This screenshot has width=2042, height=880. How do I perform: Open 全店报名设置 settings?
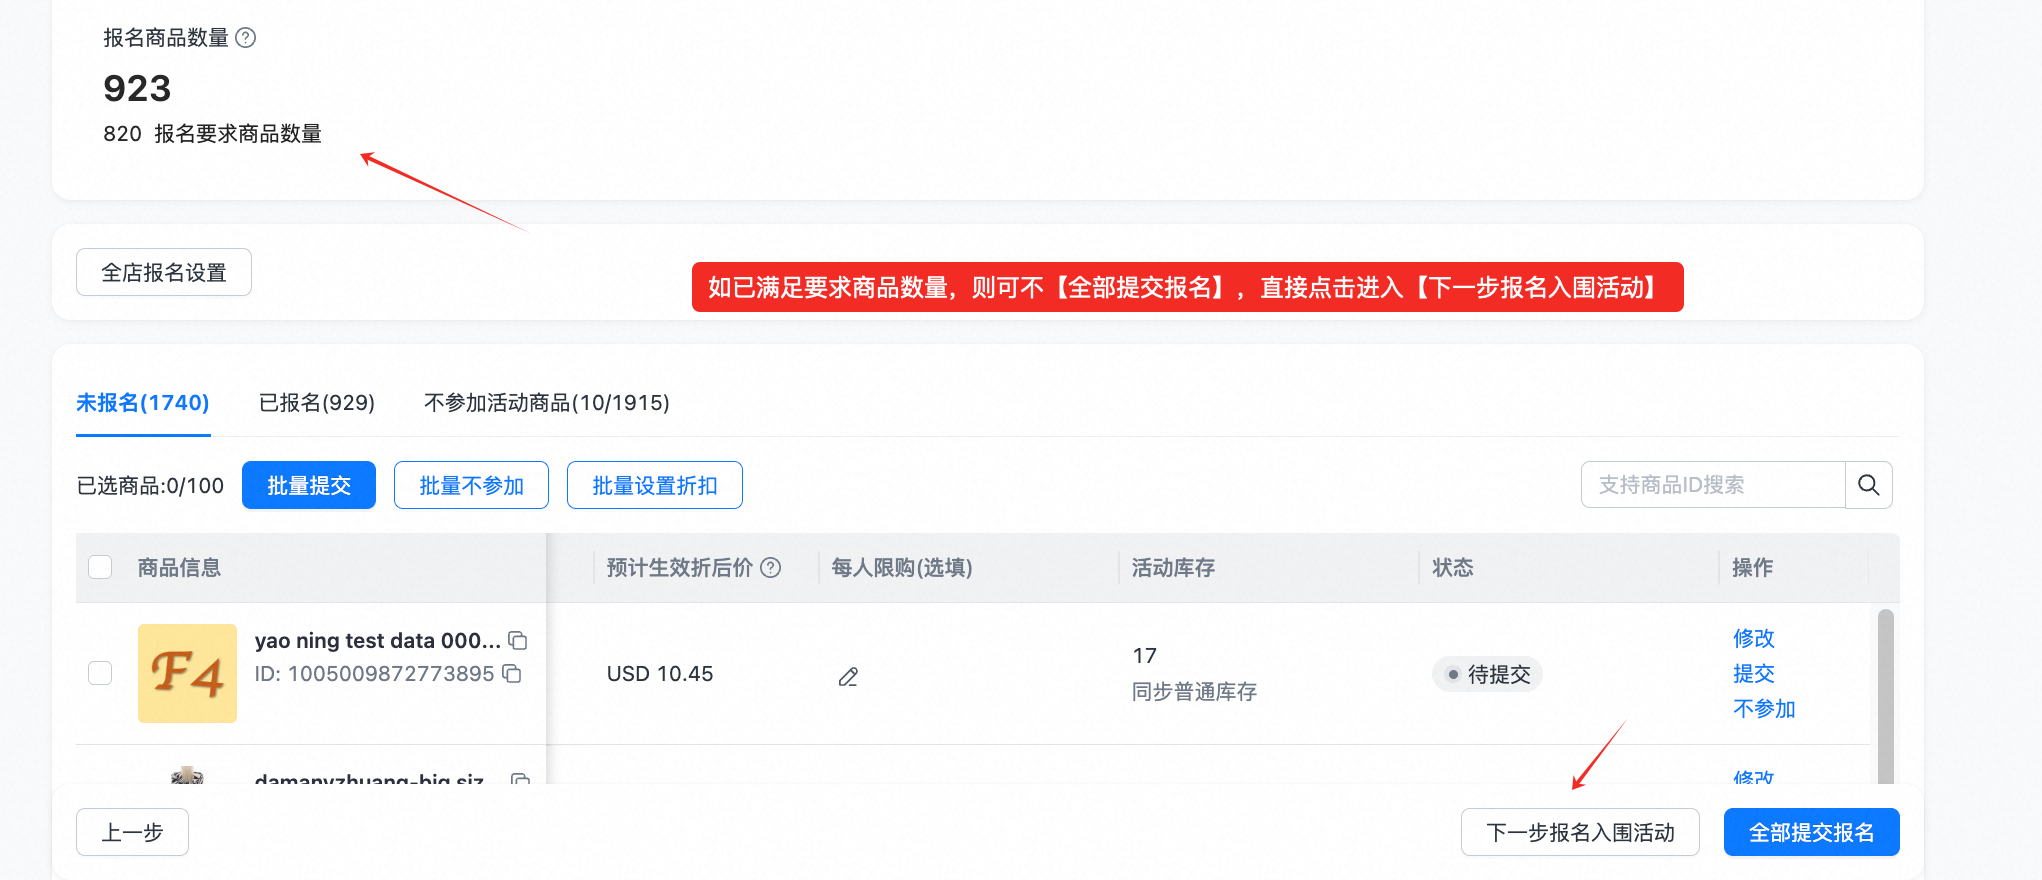163,271
